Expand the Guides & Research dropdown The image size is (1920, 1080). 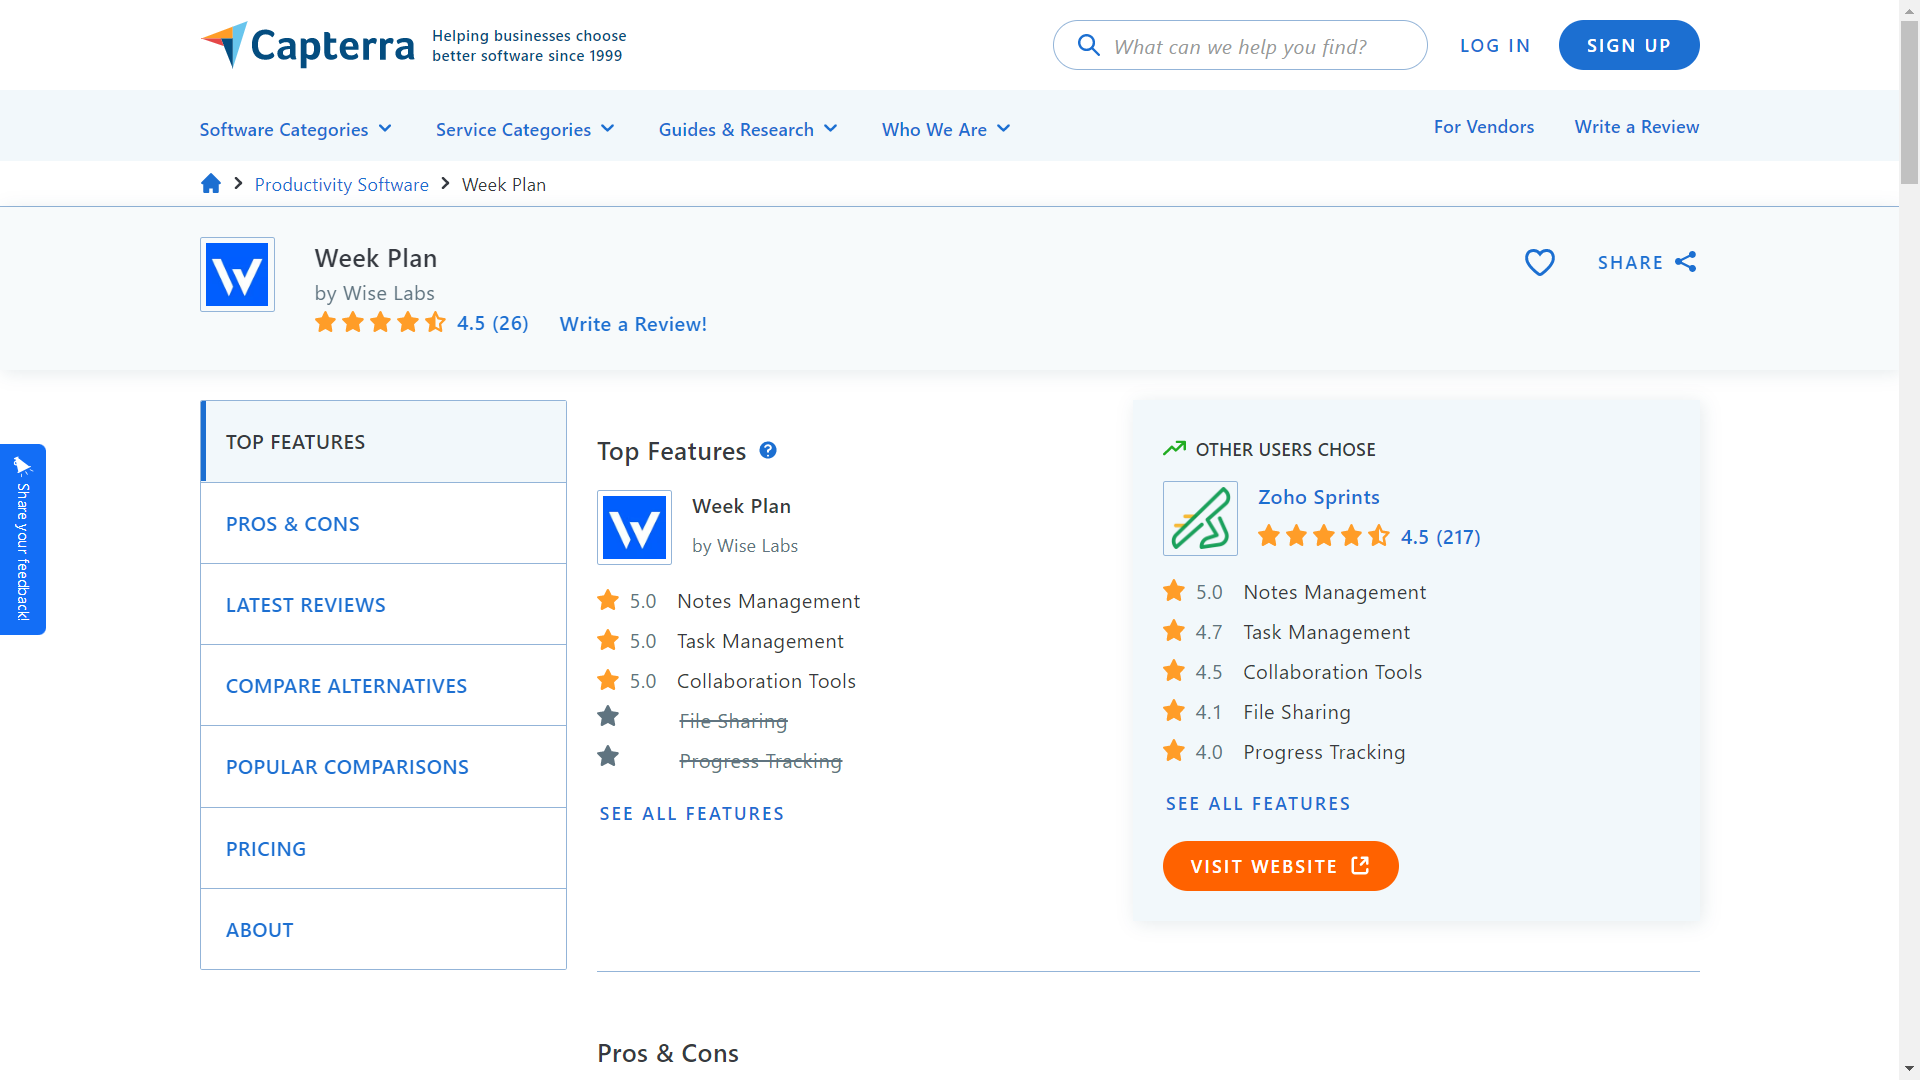[746, 128]
